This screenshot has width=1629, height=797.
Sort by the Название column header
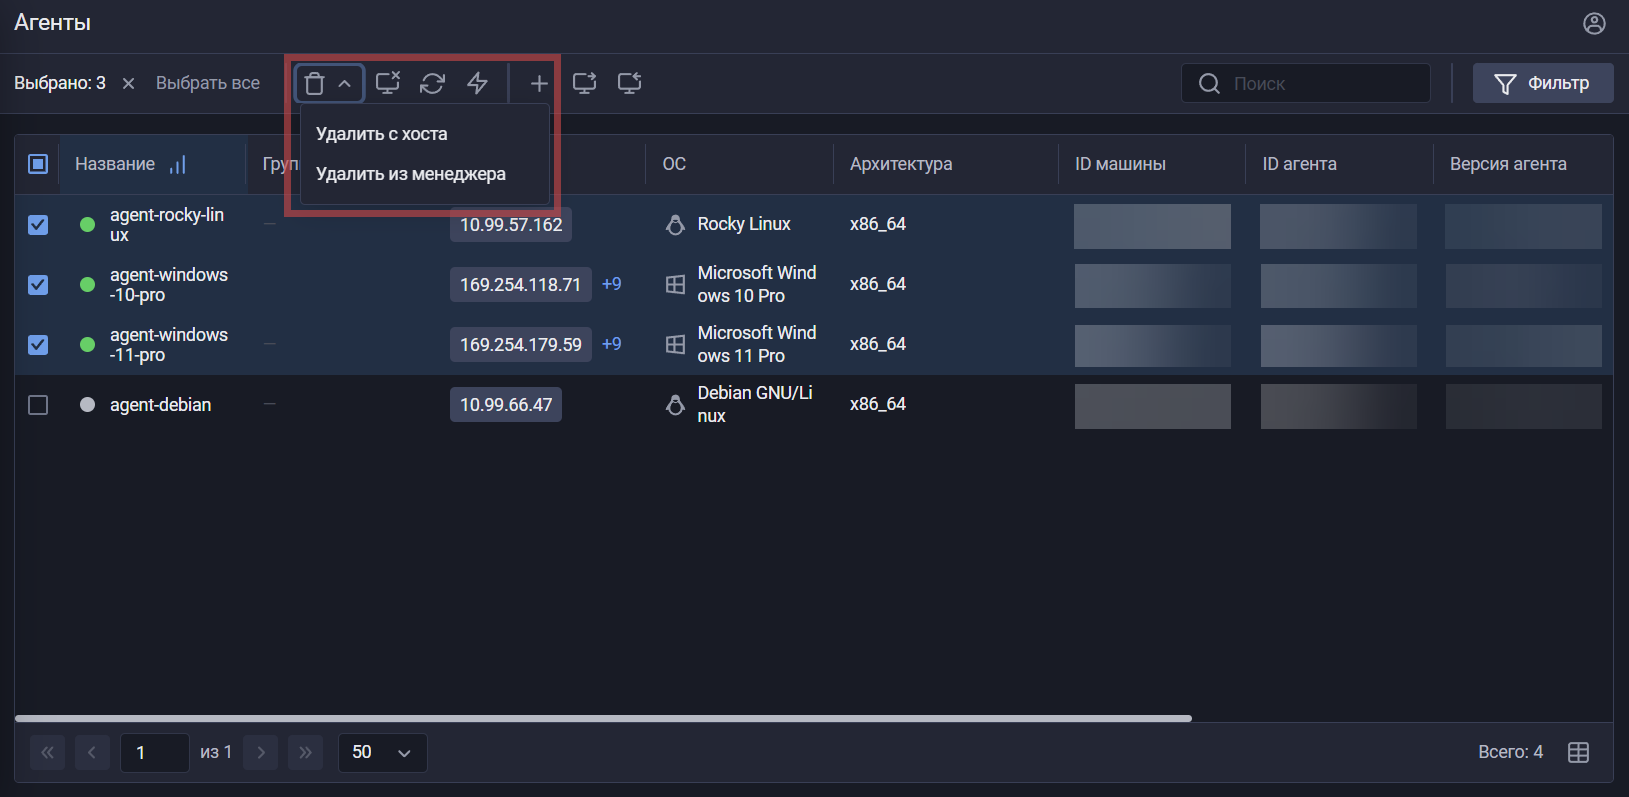(115, 164)
